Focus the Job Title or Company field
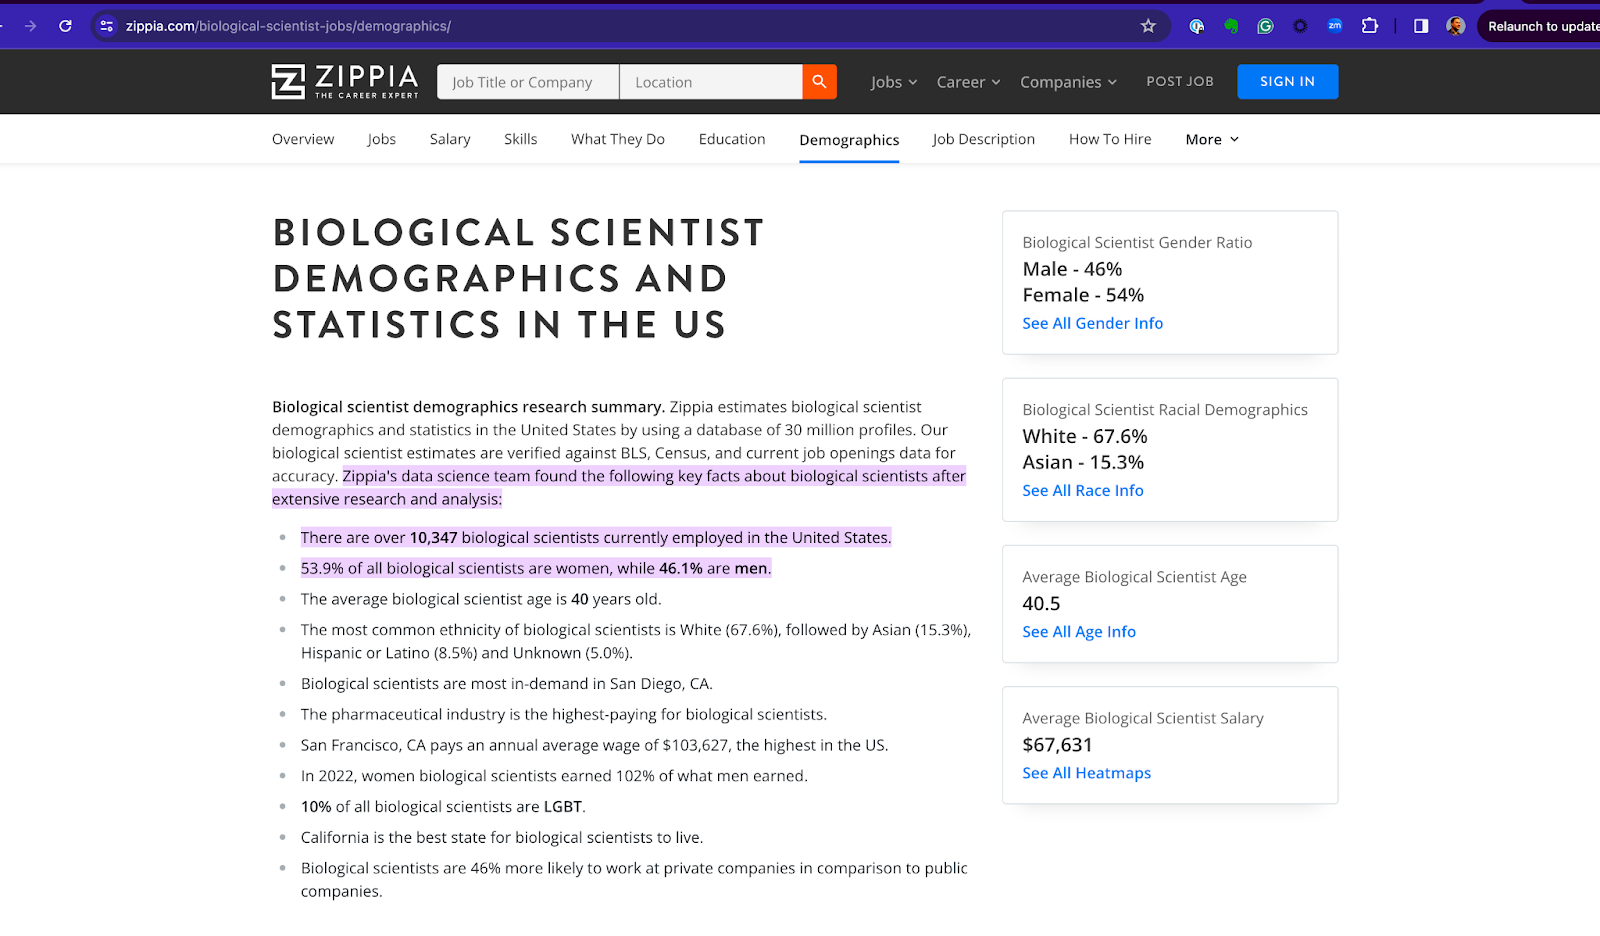Viewport: 1600px width, 936px height. point(528,82)
